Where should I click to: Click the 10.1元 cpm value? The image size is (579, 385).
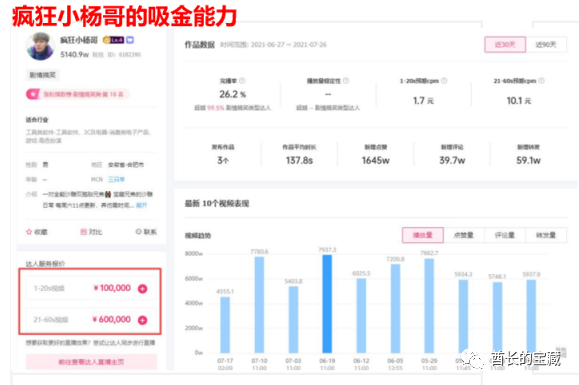(518, 101)
